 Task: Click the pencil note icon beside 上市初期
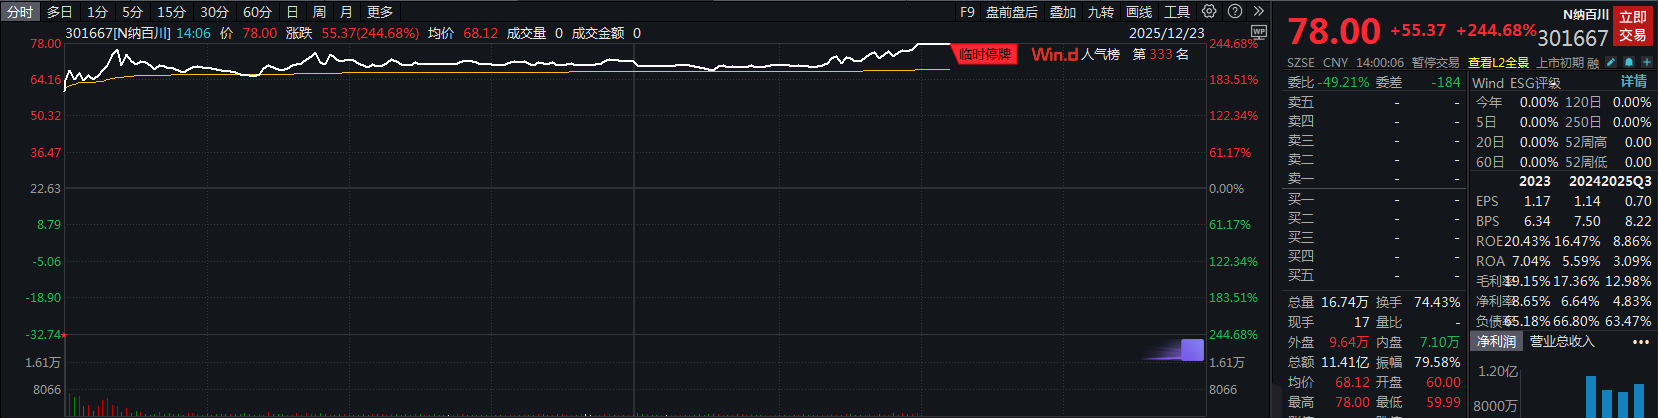[1611, 62]
